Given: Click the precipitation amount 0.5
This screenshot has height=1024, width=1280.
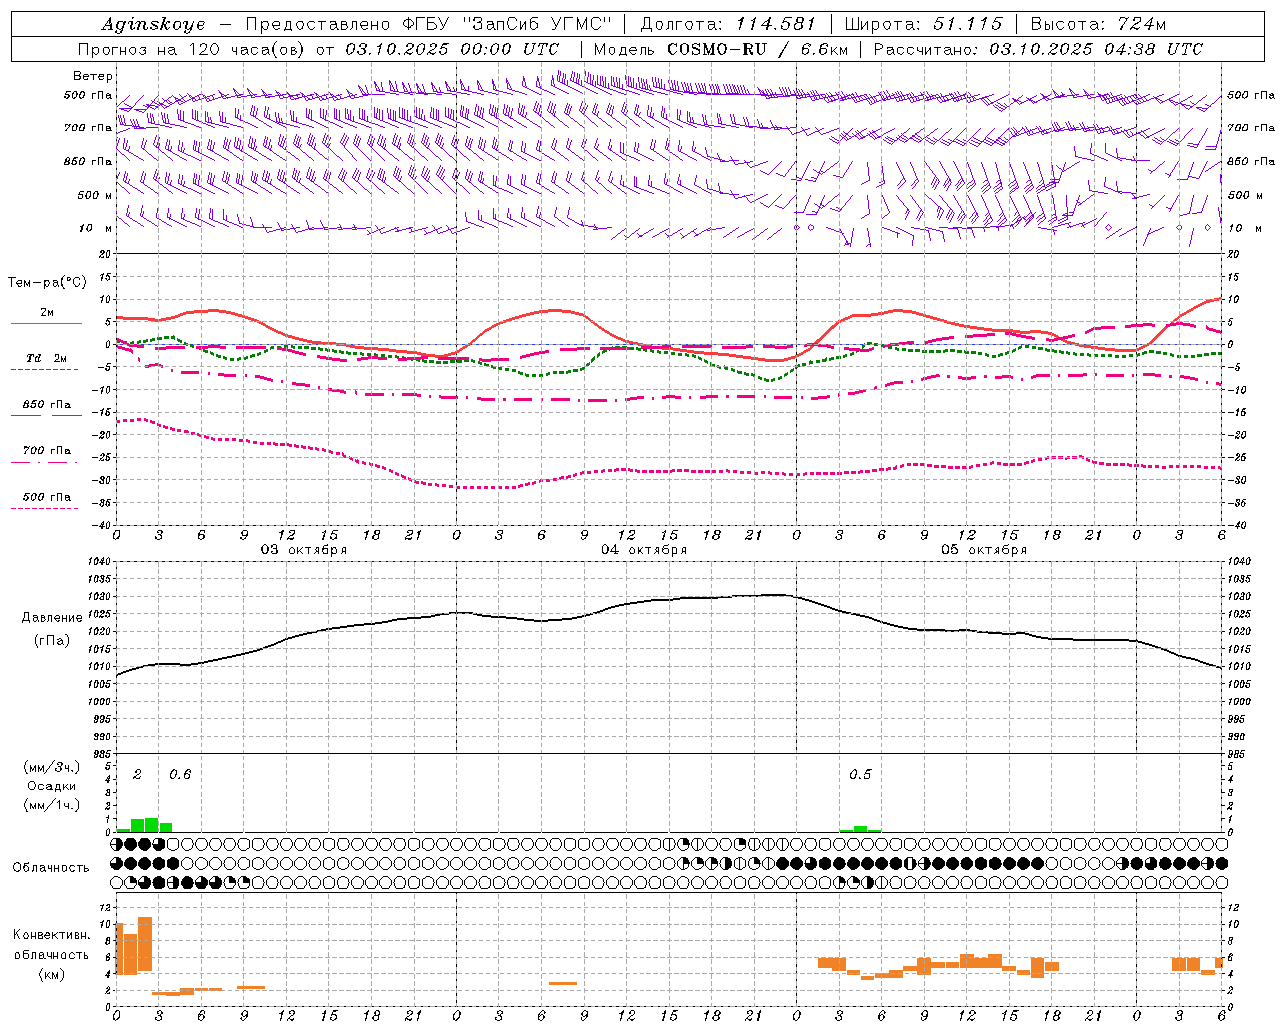Looking at the screenshot, I should tap(860, 774).
